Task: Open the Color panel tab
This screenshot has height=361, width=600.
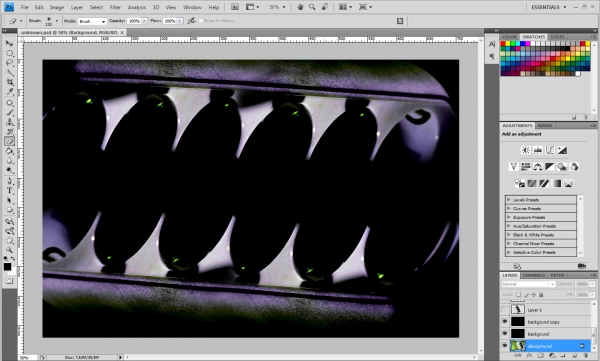Action: [509, 37]
